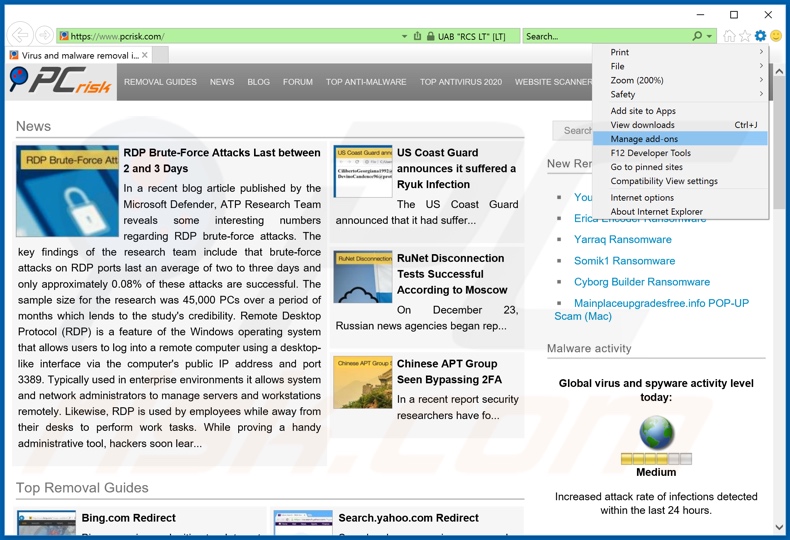Click the Top Removal Guides heading
The width and height of the screenshot is (790, 540).
82,488
